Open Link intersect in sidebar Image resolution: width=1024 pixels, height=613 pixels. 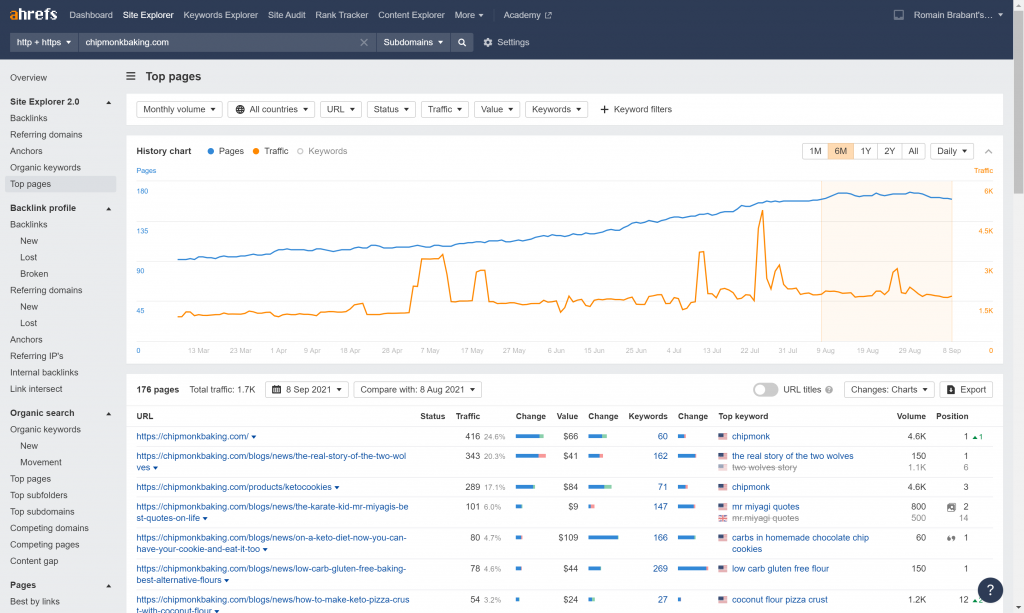click(37, 389)
